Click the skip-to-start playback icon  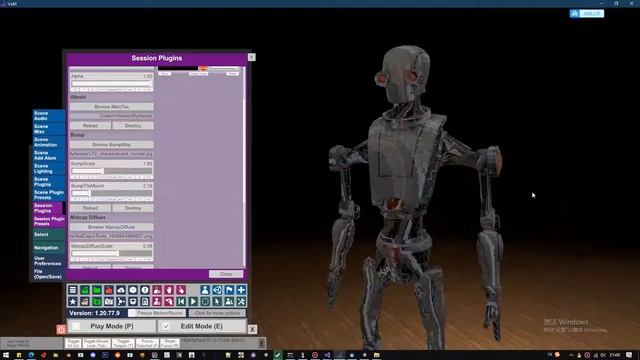pos(181,302)
